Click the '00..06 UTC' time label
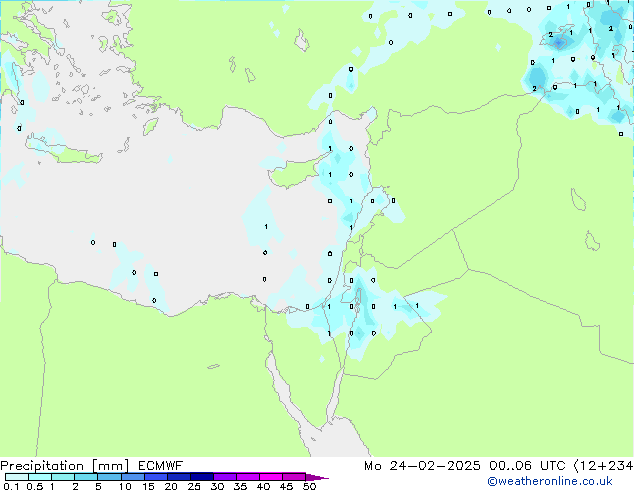The width and height of the screenshot is (634, 490). point(527,466)
